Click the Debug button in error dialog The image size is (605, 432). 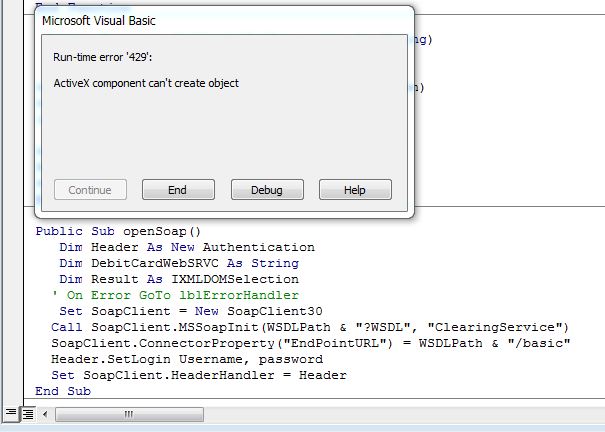267,189
